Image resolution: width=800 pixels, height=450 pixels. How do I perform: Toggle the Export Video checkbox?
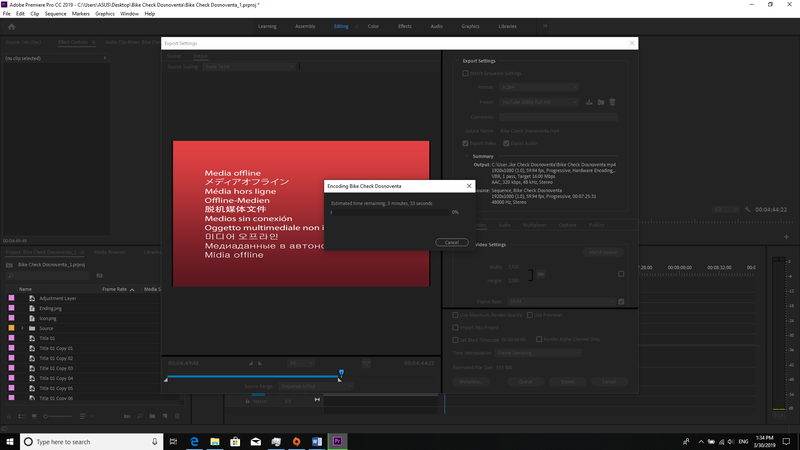[466, 142]
